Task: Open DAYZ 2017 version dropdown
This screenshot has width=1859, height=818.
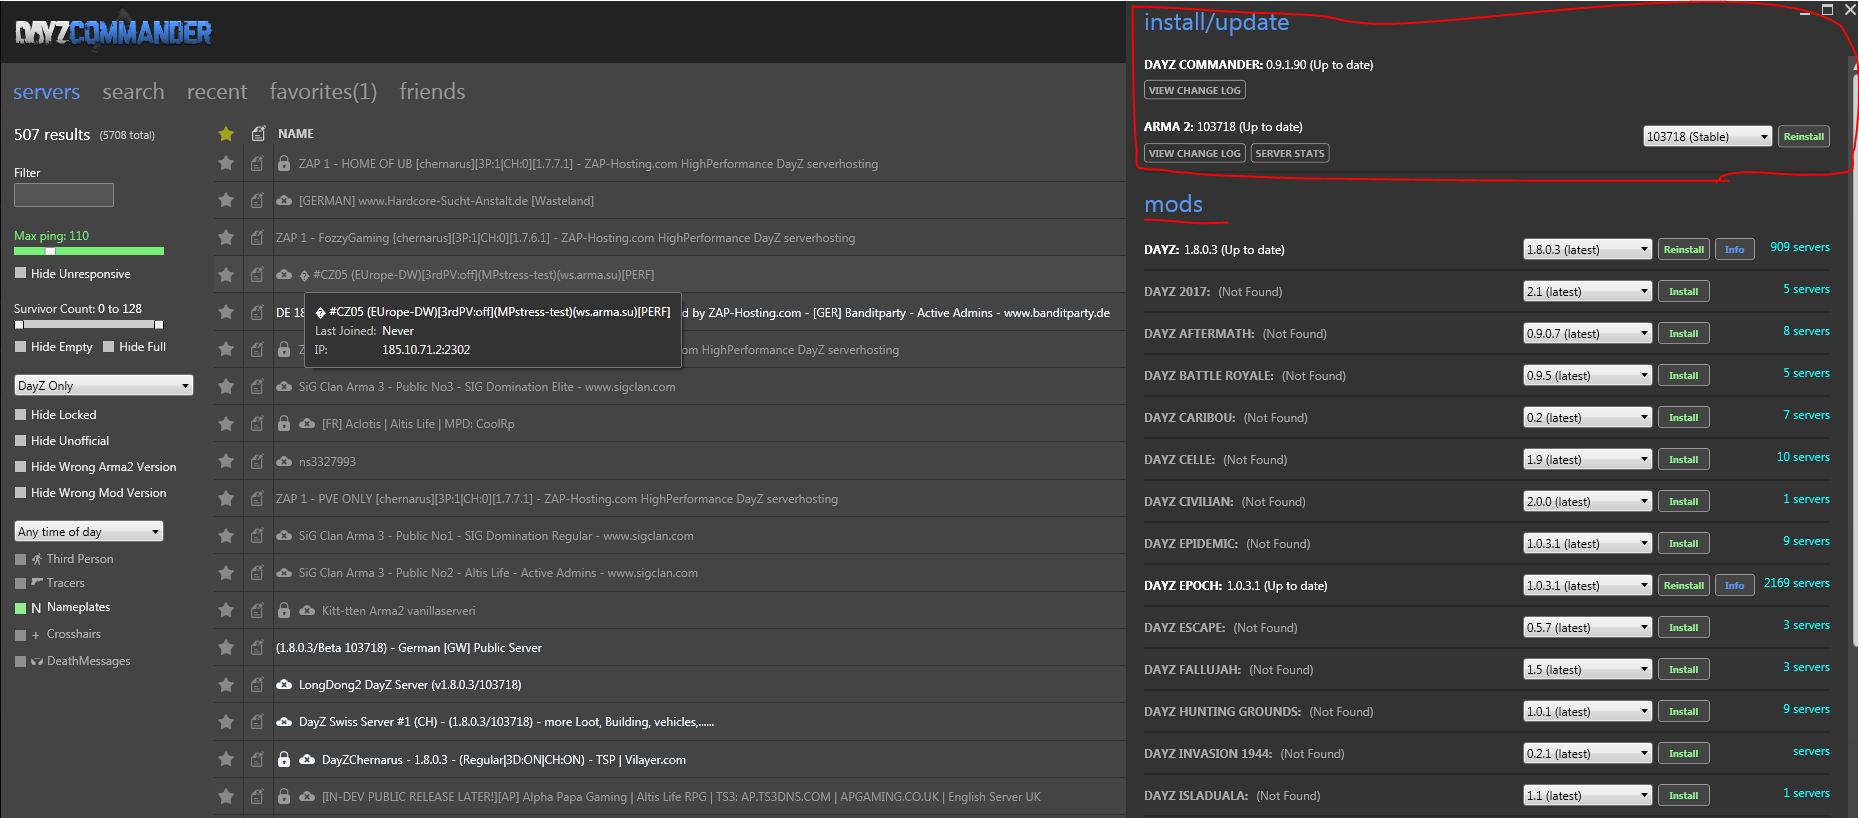Action: pos(1587,291)
